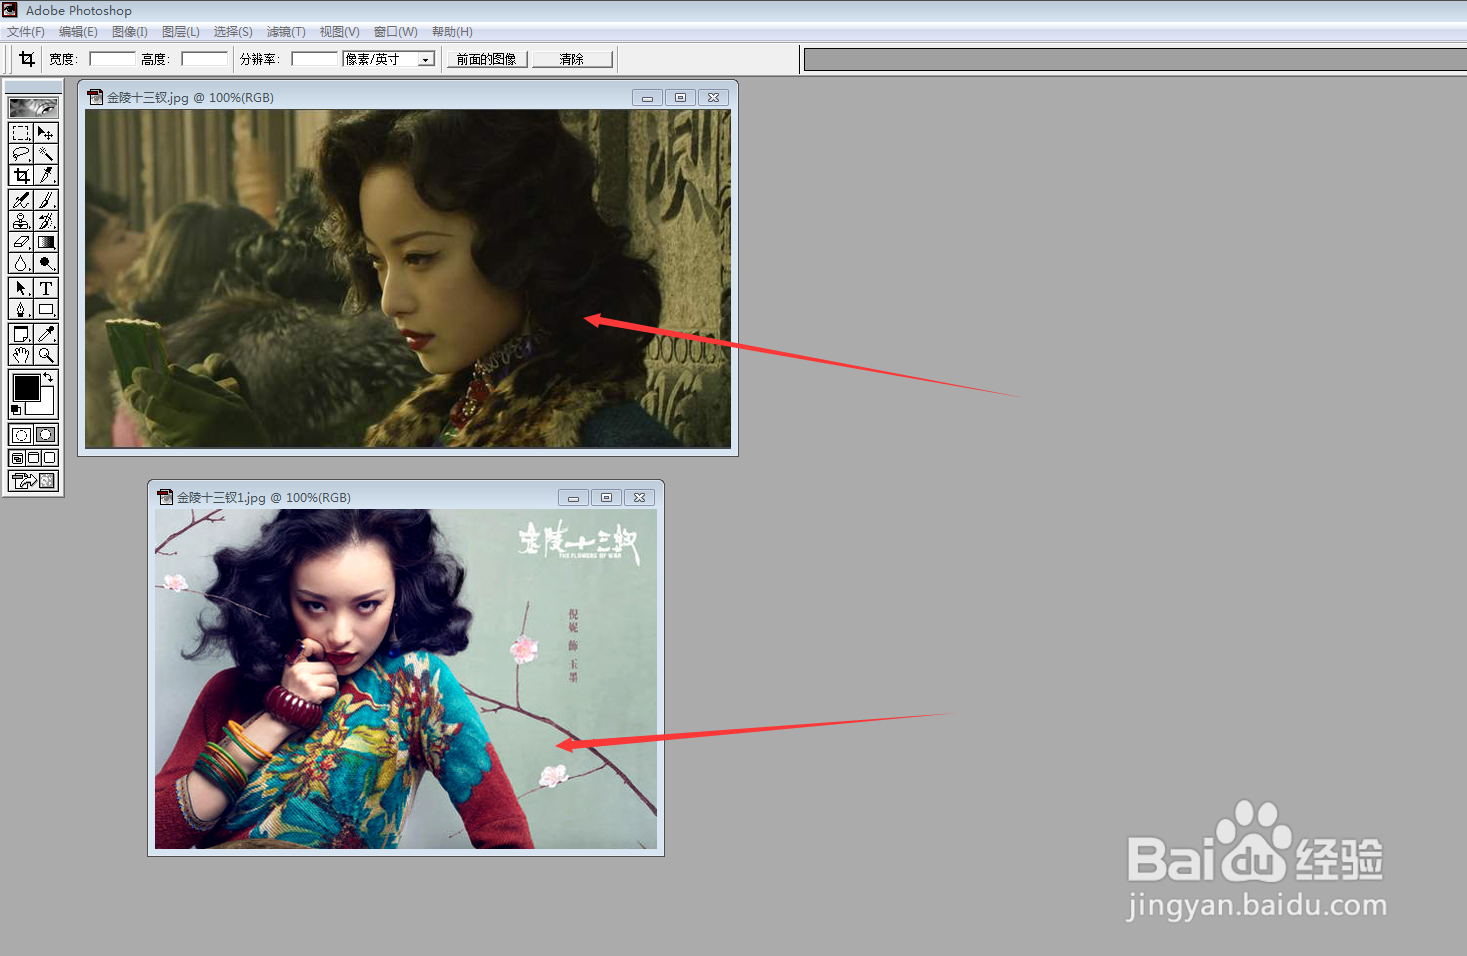Select the Dodge tool
1467x956 pixels.
click(x=46, y=263)
